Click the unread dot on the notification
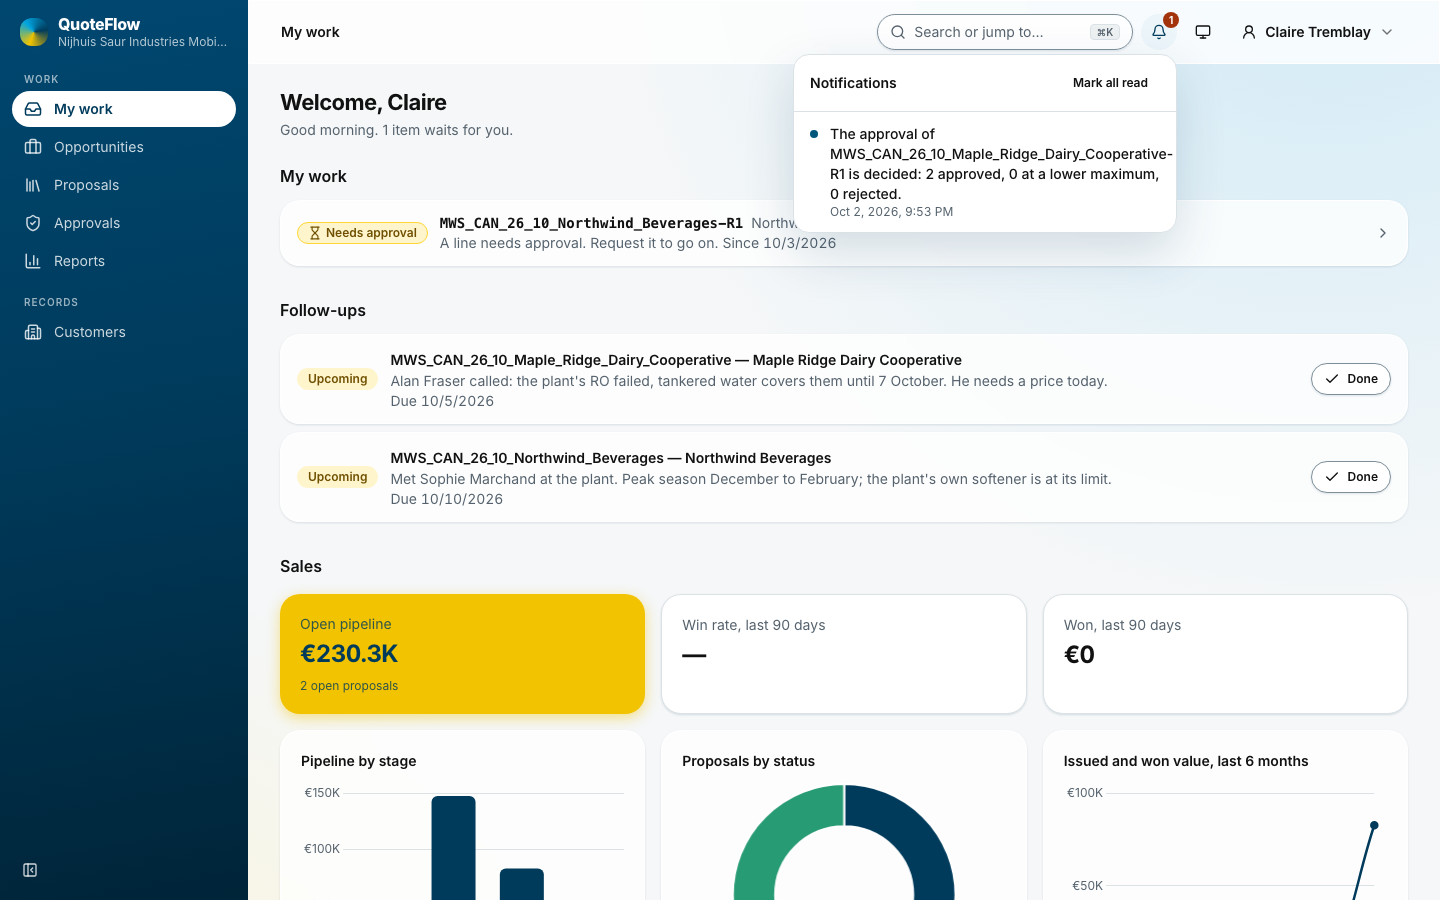This screenshot has width=1440, height=900. 814,134
